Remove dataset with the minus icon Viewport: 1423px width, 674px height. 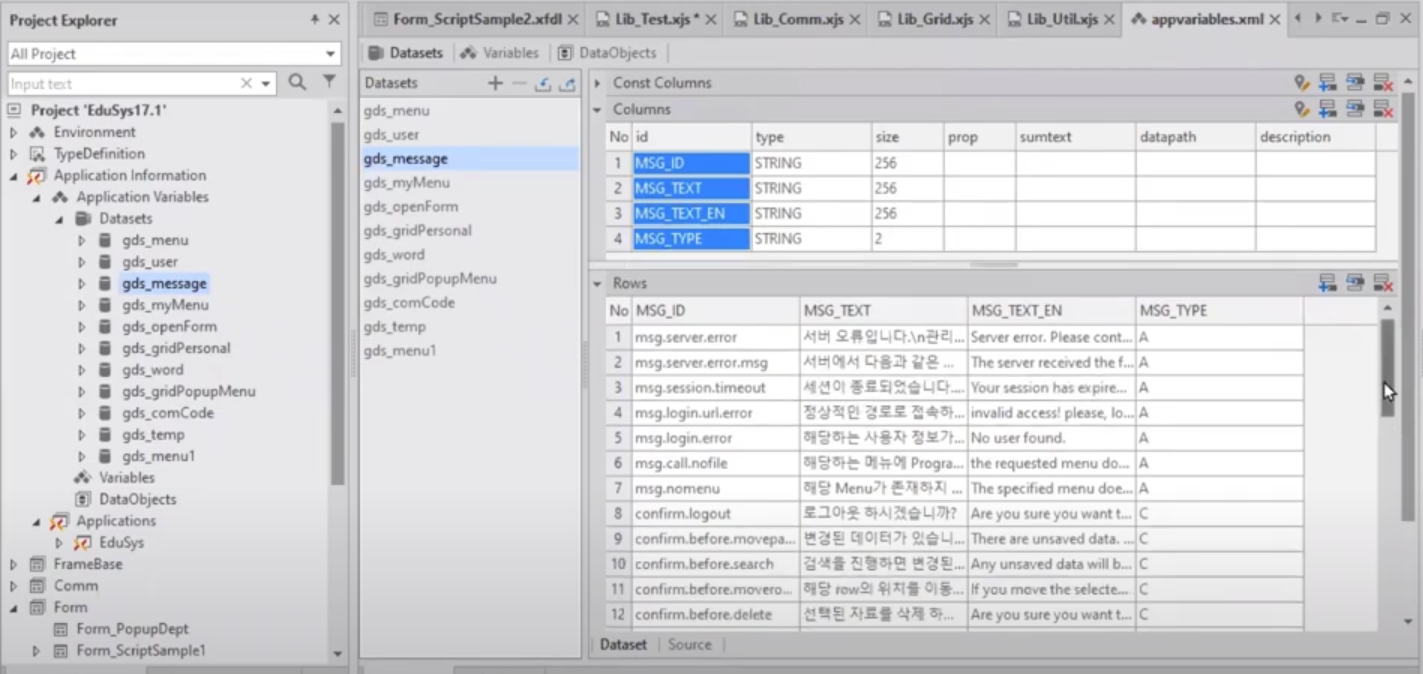[x=518, y=83]
